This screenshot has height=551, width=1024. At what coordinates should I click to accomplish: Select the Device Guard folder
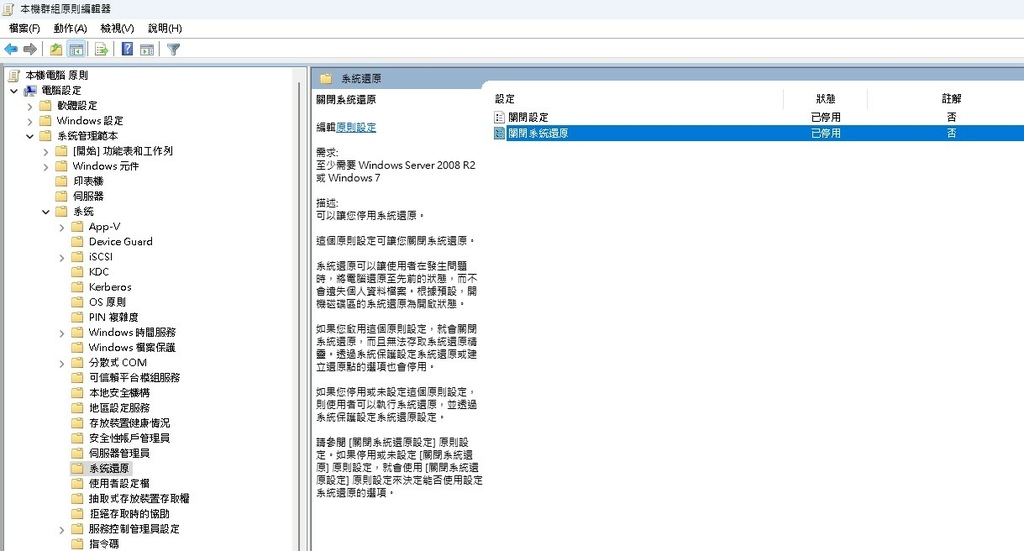click(121, 242)
